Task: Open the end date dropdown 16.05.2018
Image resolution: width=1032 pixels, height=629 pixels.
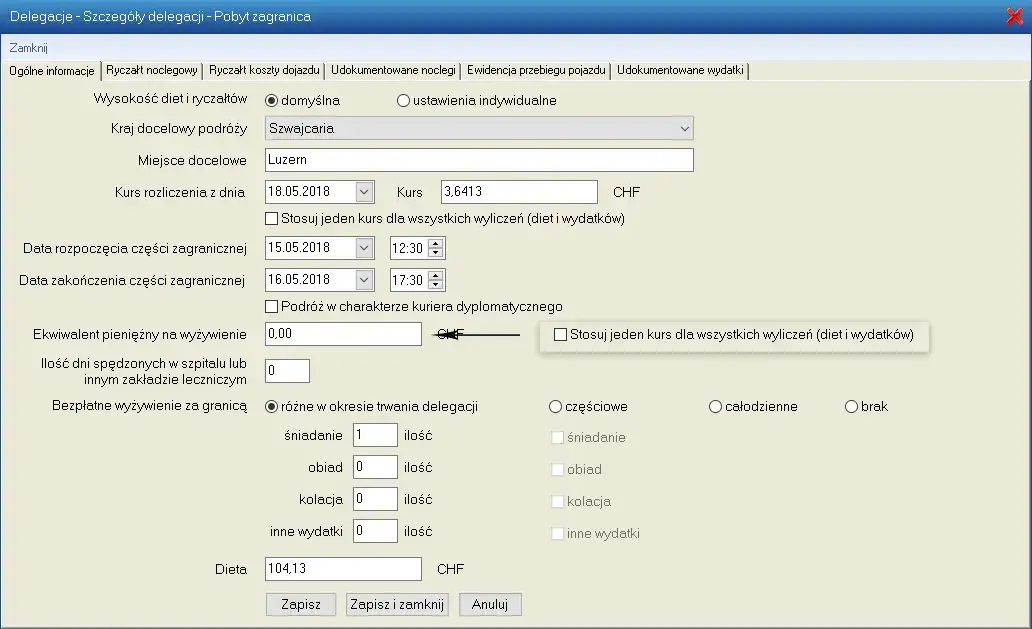Action: 363,280
